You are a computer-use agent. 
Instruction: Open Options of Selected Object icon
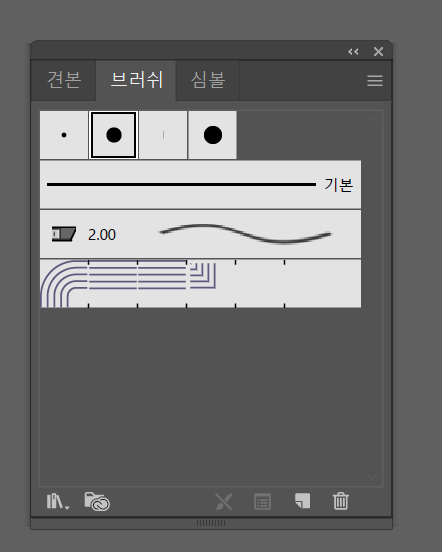pos(263,502)
